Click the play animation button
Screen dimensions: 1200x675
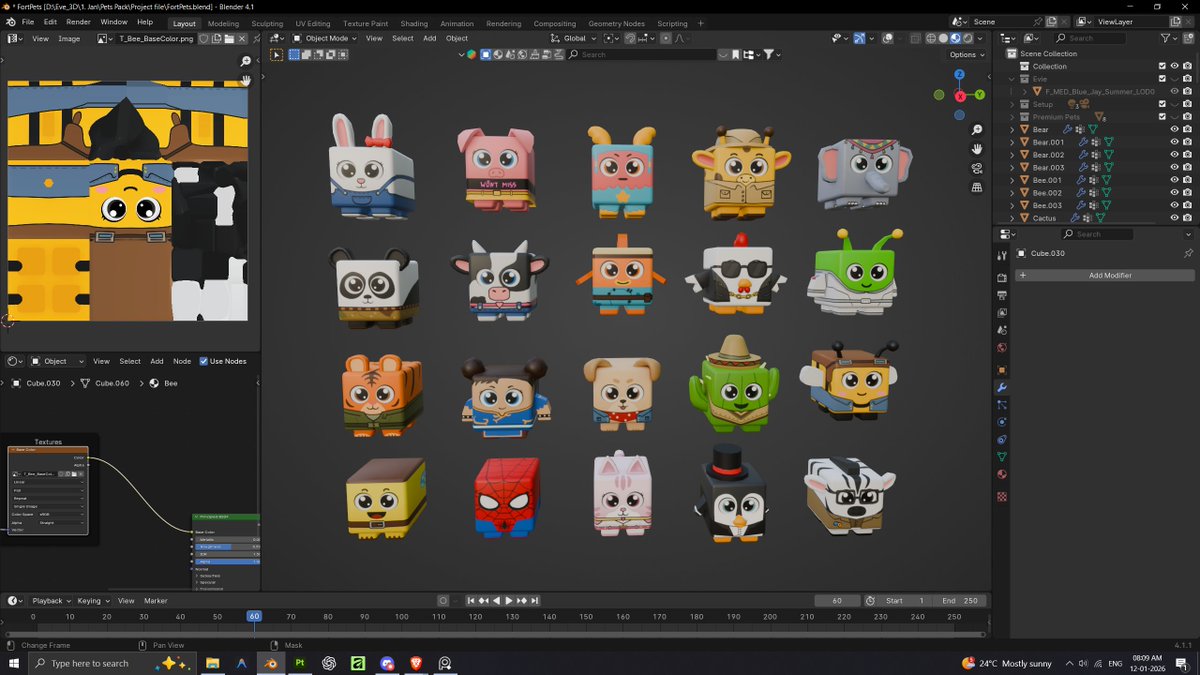[509, 601]
